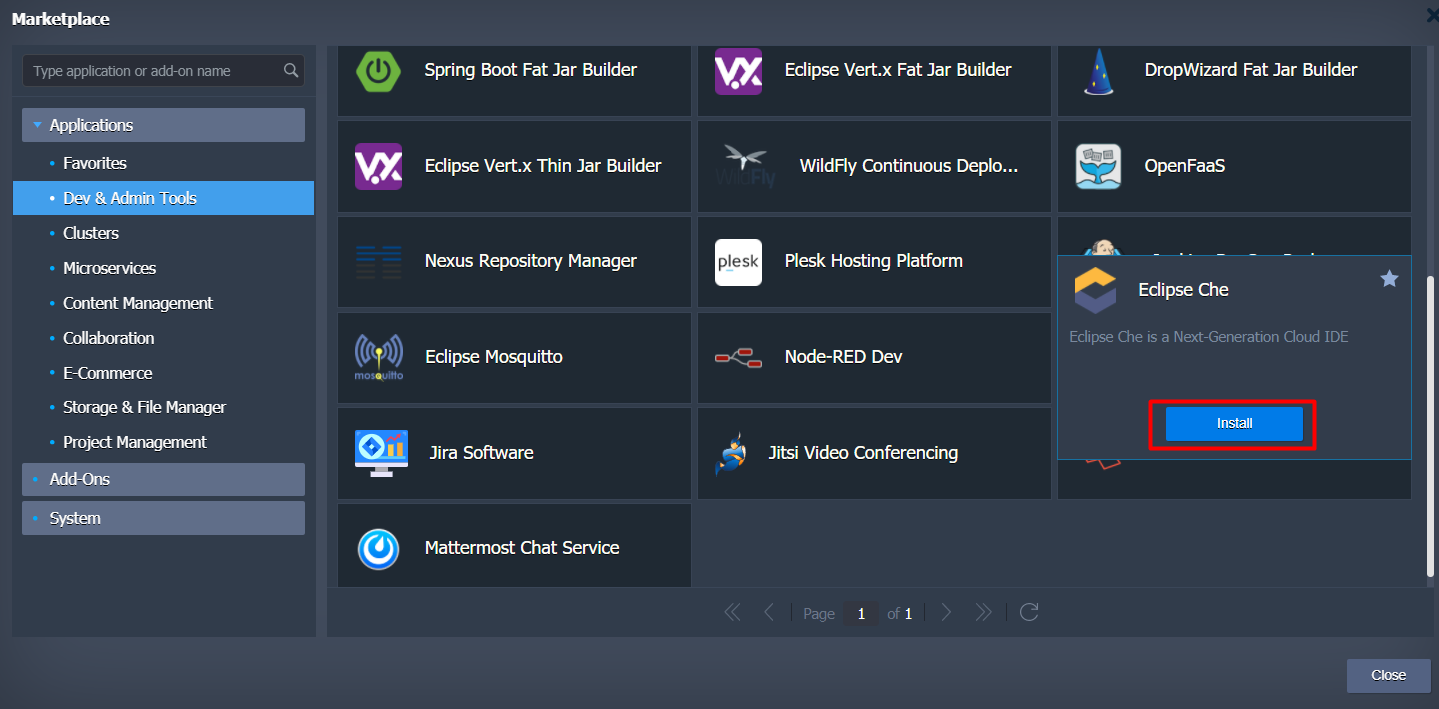This screenshot has width=1439, height=709.
Task: Focus the application search field
Action: click(x=163, y=71)
